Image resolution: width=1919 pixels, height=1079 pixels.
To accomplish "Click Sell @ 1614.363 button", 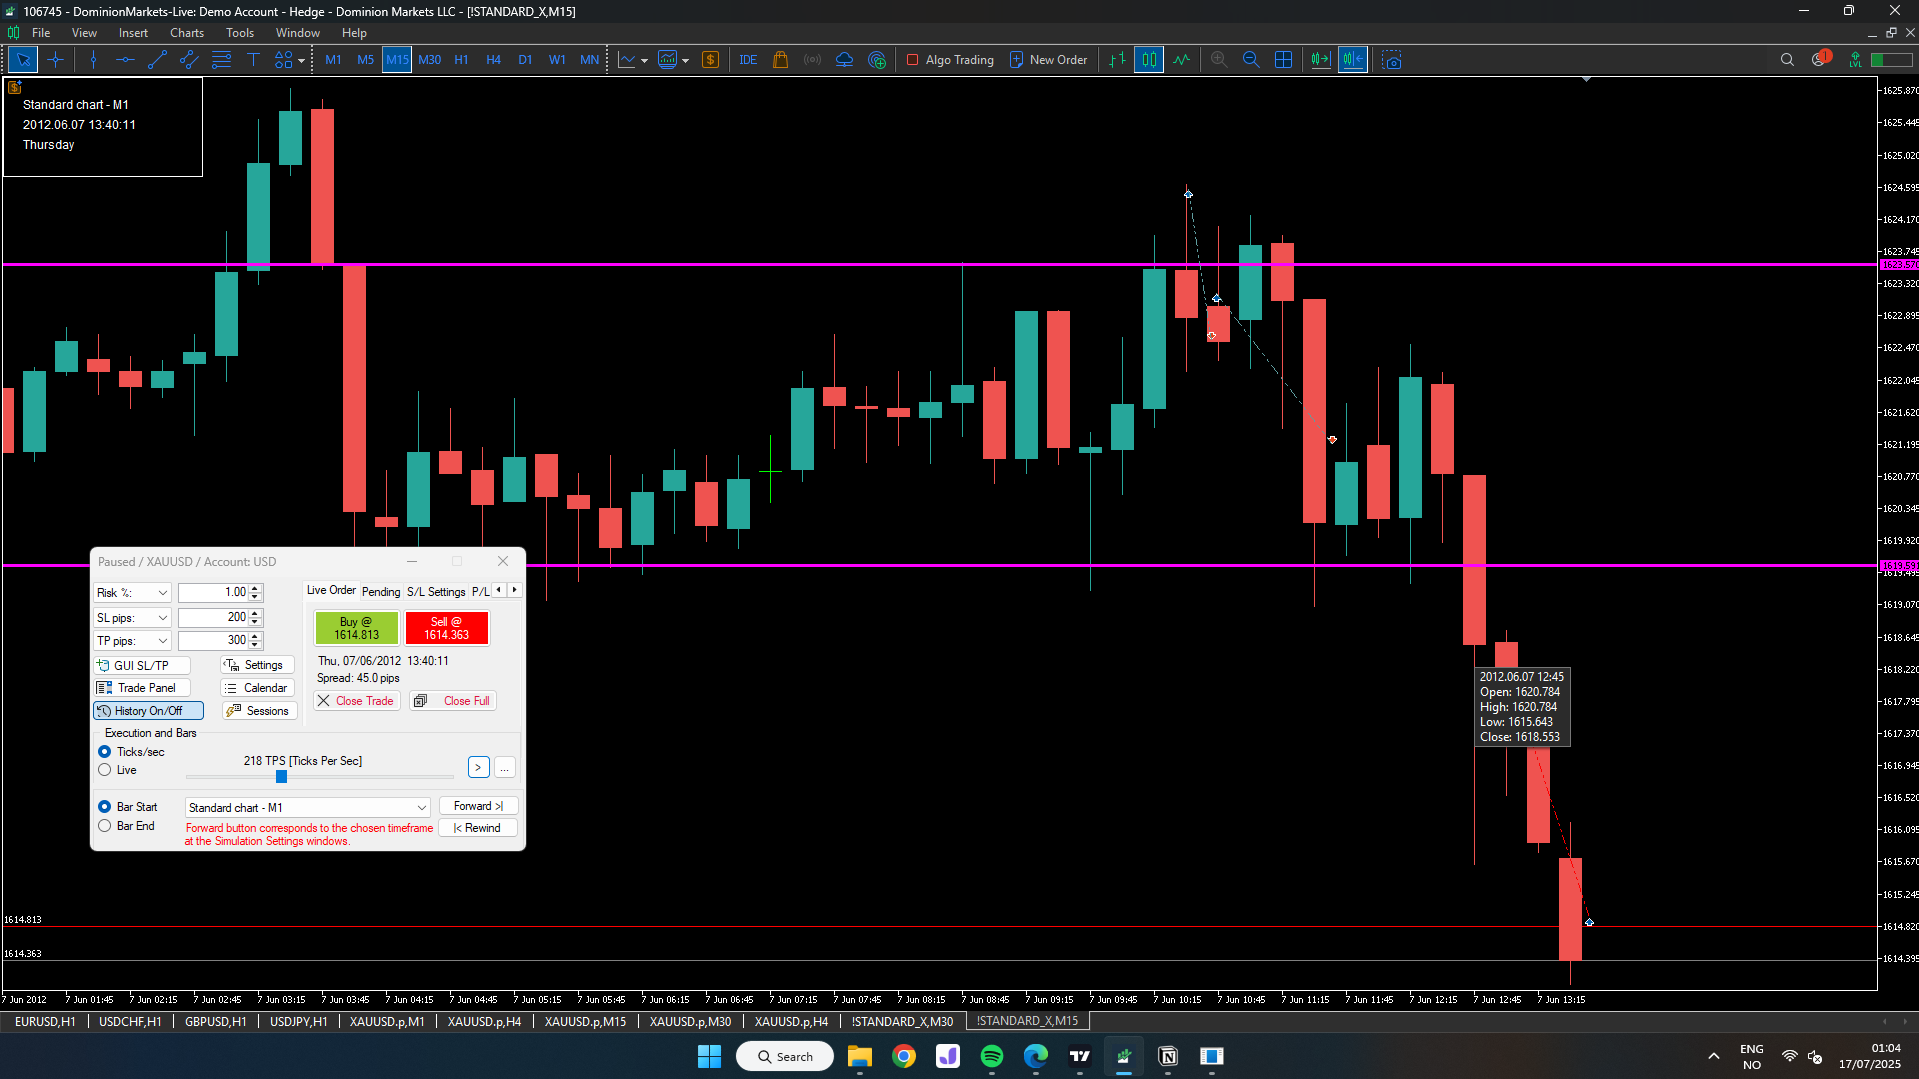I will coord(447,628).
